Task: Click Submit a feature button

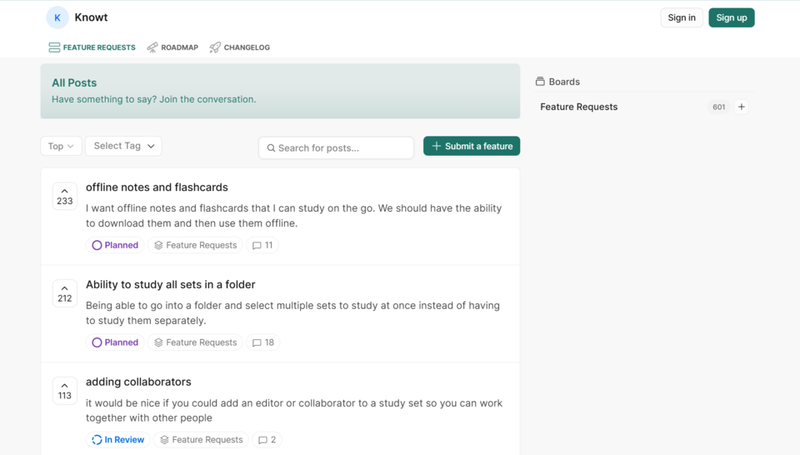Action: pos(471,146)
